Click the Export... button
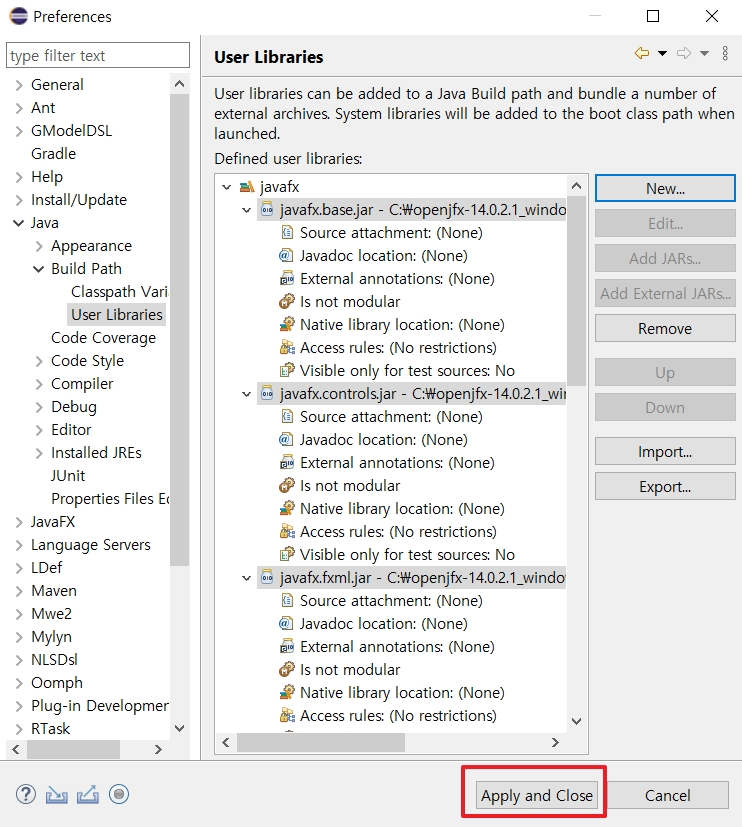 click(x=665, y=486)
